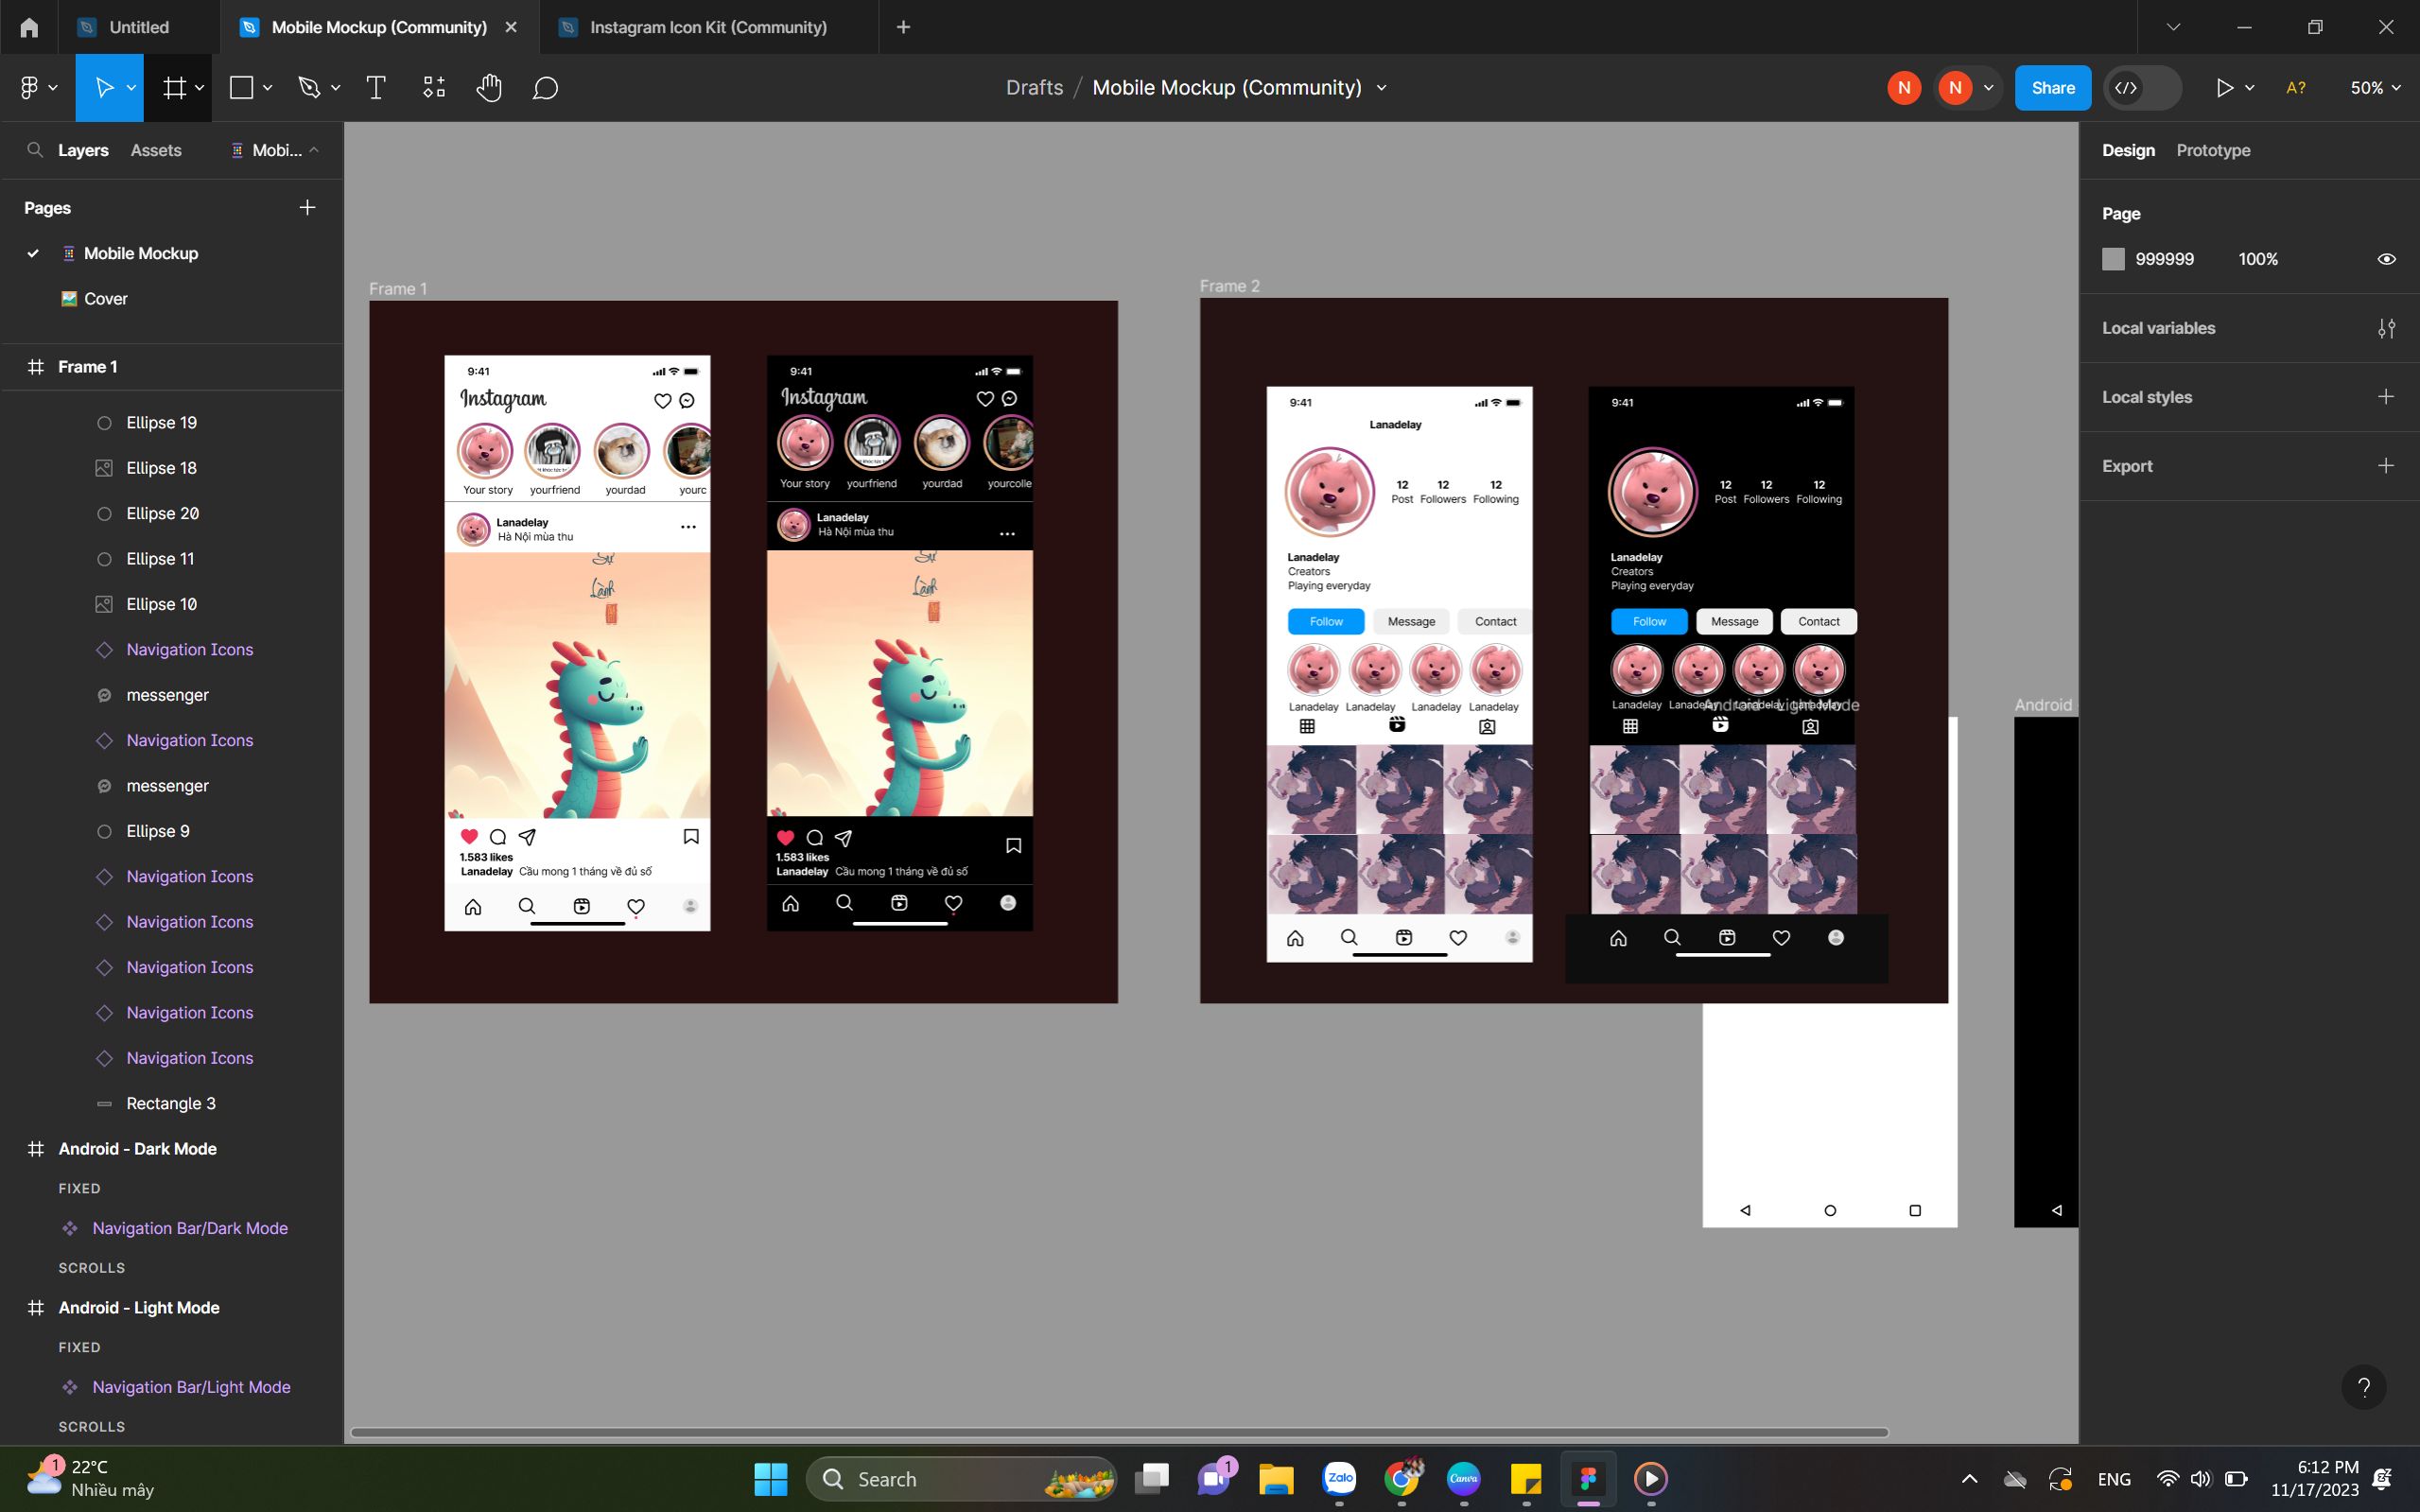Click the Drafts breadcrumb link
This screenshot has height=1512, width=2420.
(1034, 88)
